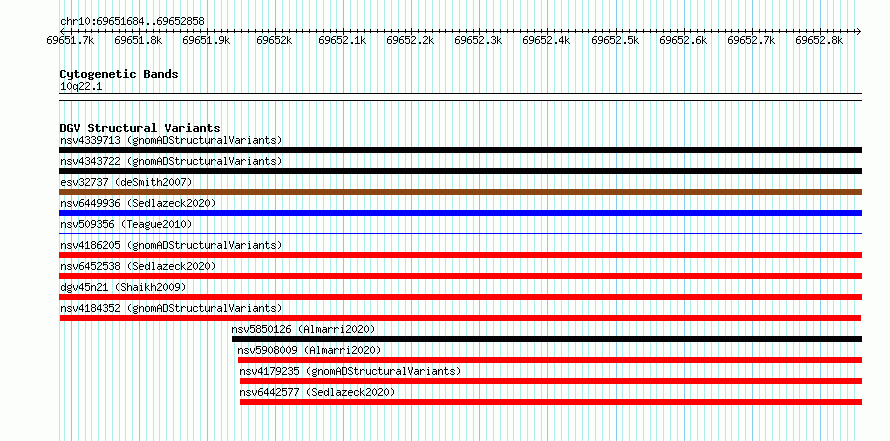The width and height of the screenshot is (890, 441).
Task: Open variant nsv4343722 label
Action: (x=171, y=161)
